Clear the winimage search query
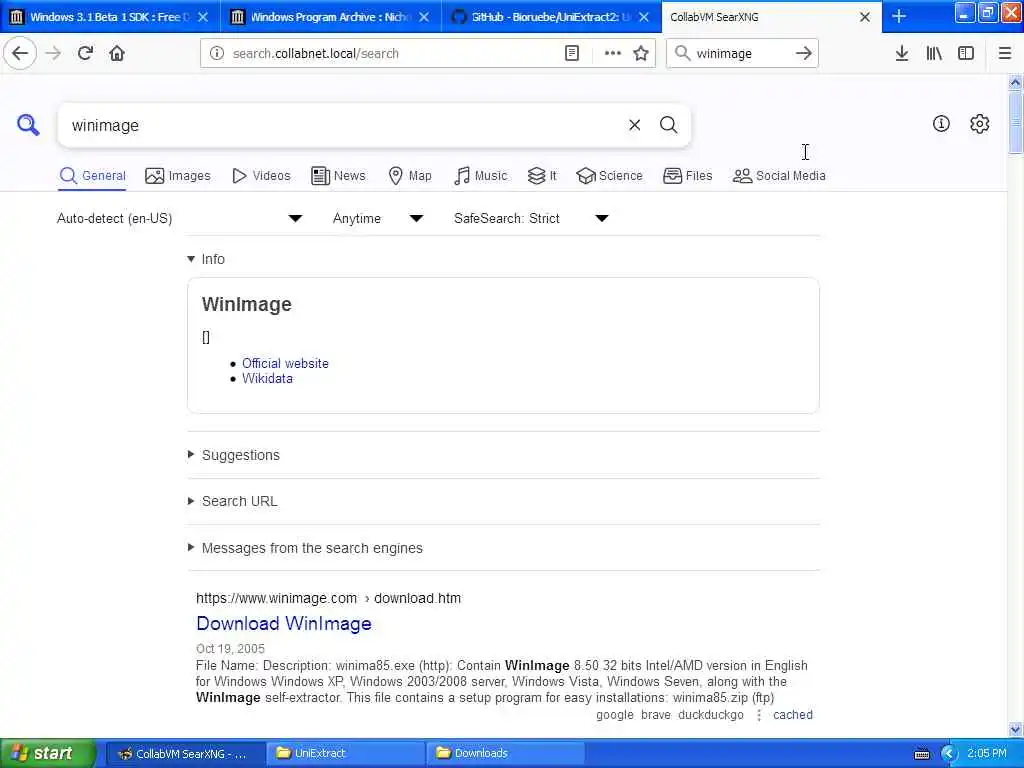 click(x=634, y=125)
